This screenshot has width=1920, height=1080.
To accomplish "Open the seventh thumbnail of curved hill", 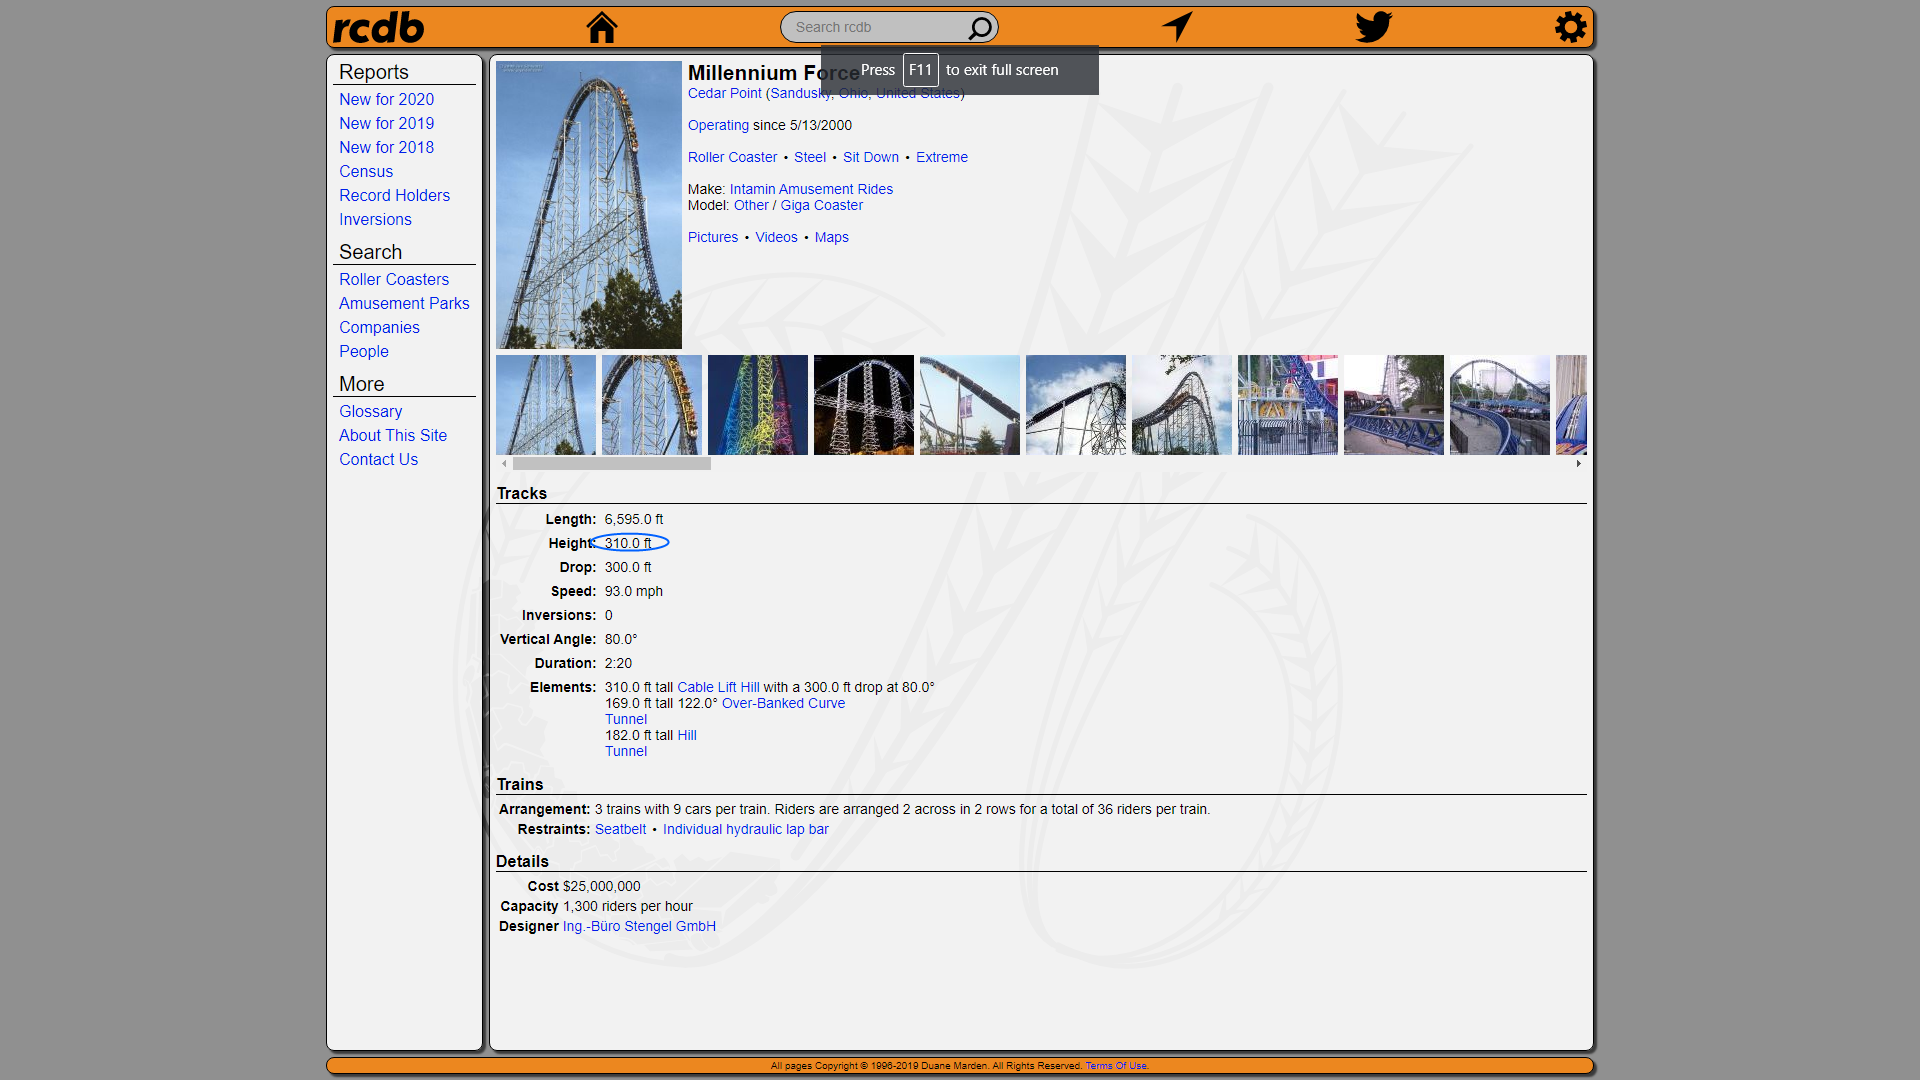I will [1182, 405].
